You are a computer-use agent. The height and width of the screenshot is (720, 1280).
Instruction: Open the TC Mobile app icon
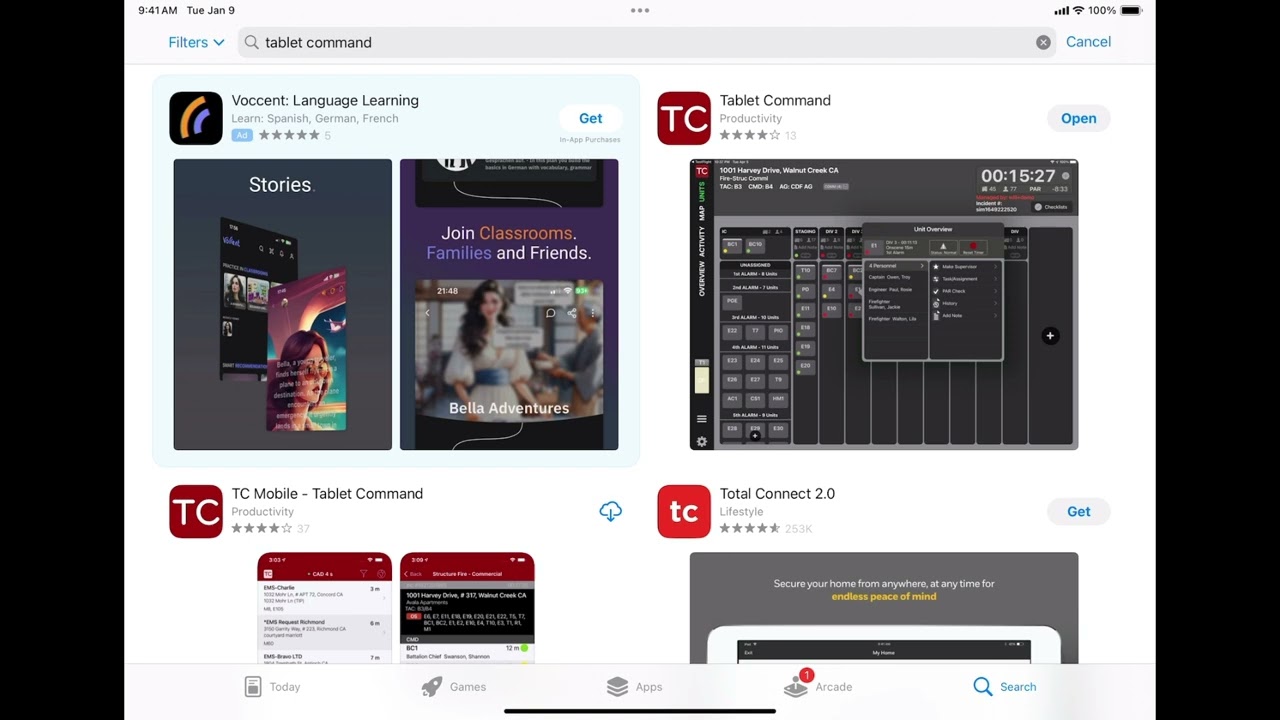(x=196, y=511)
